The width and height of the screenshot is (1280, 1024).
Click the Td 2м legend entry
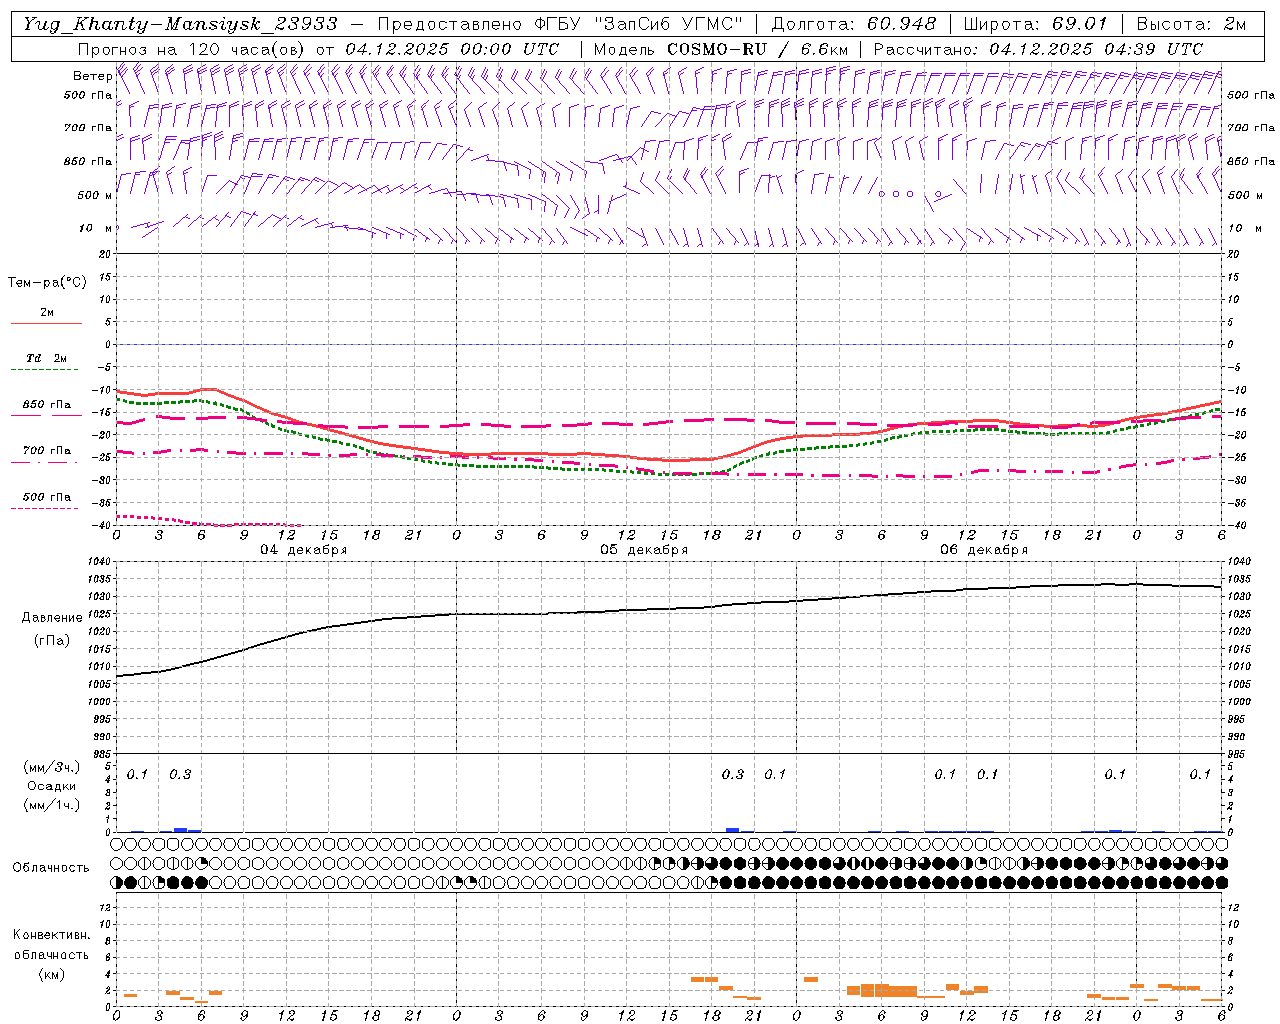[x=47, y=358]
